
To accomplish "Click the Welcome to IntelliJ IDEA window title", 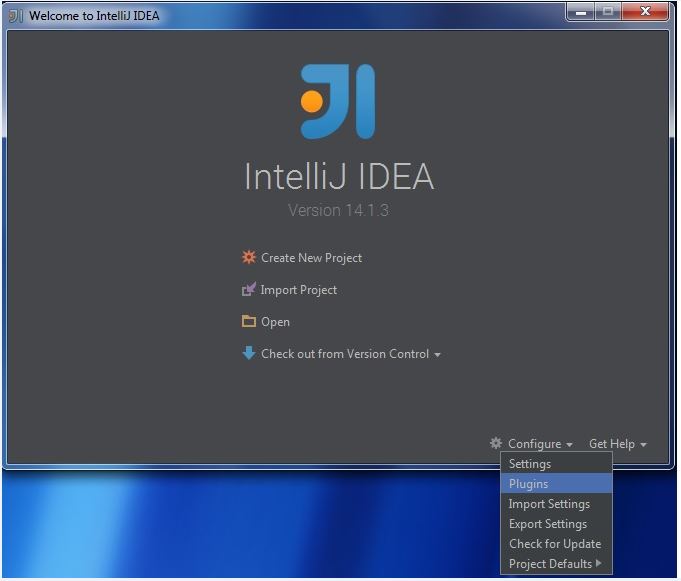I will click(94, 16).
